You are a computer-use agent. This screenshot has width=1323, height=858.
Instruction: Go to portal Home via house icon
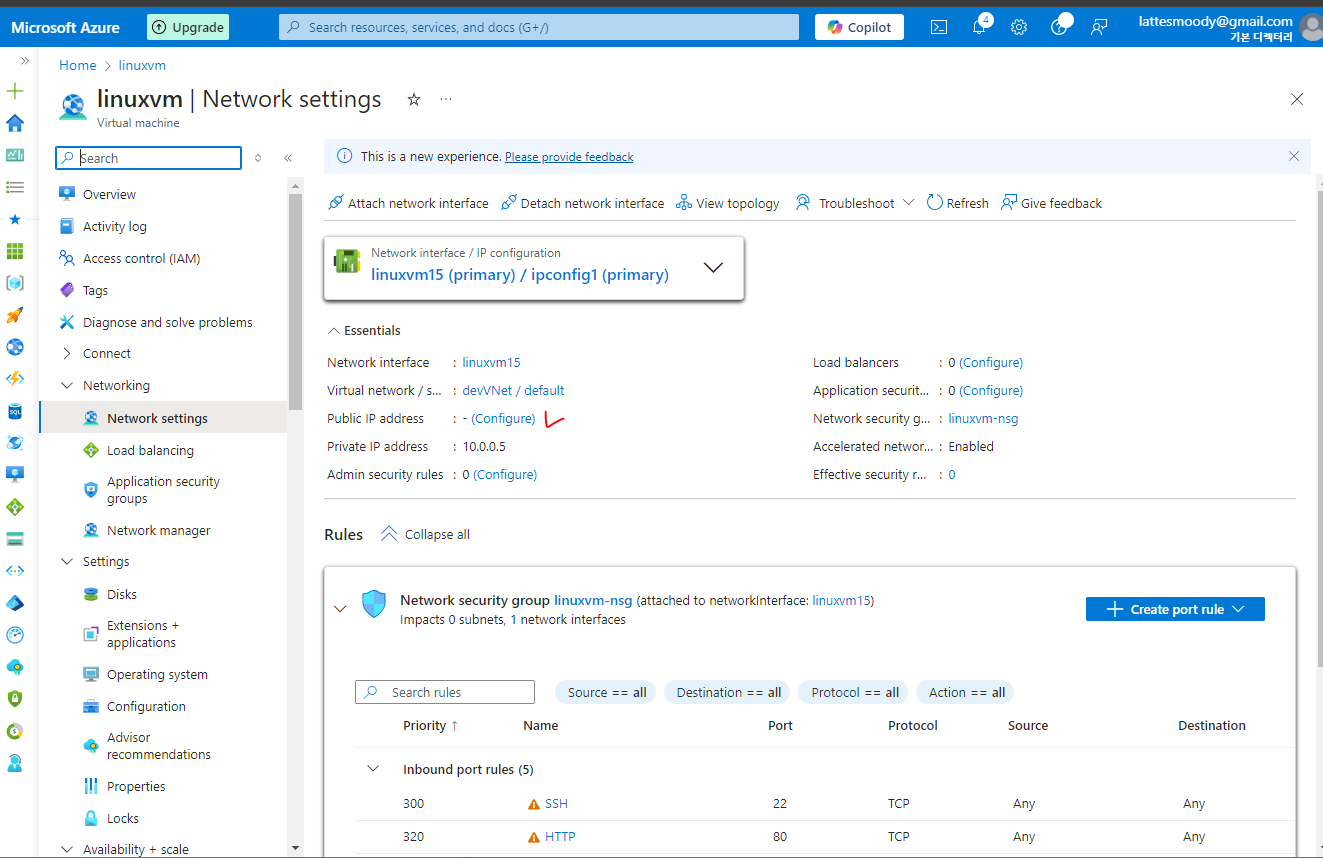click(x=15, y=123)
